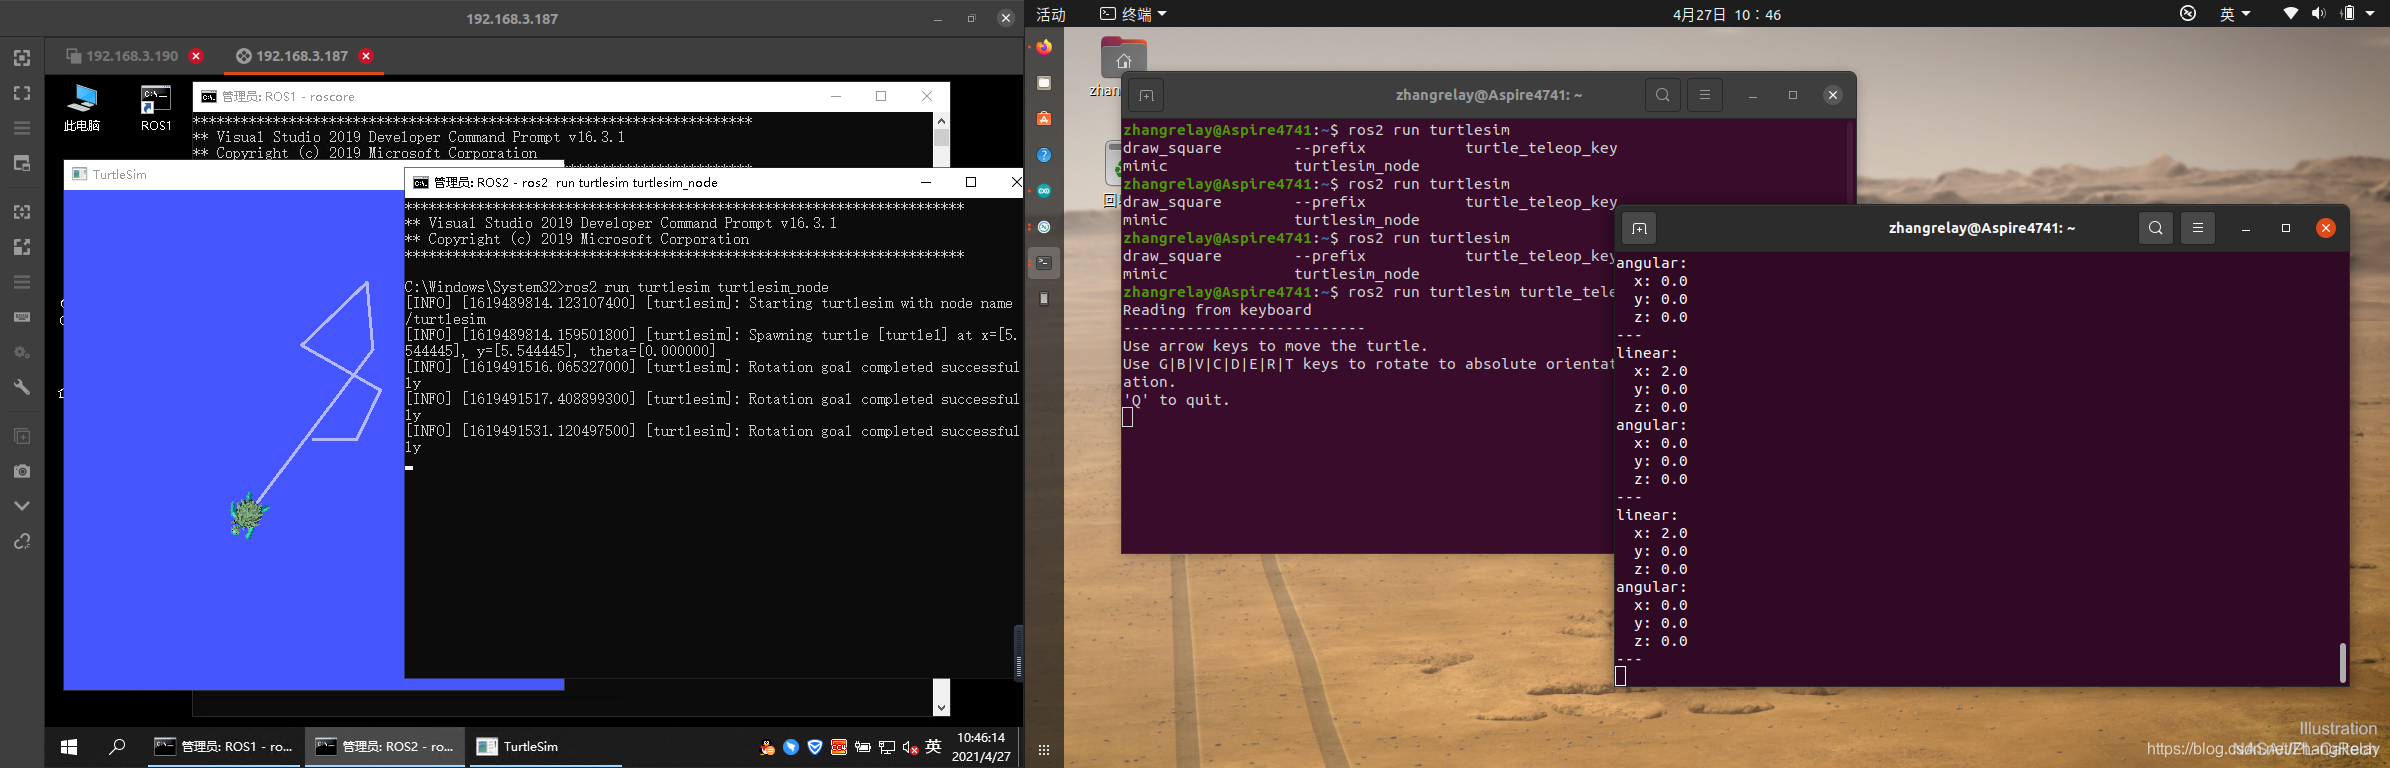Open the 终端 application menu in top bar
2390x768 pixels.
tap(1134, 14)
